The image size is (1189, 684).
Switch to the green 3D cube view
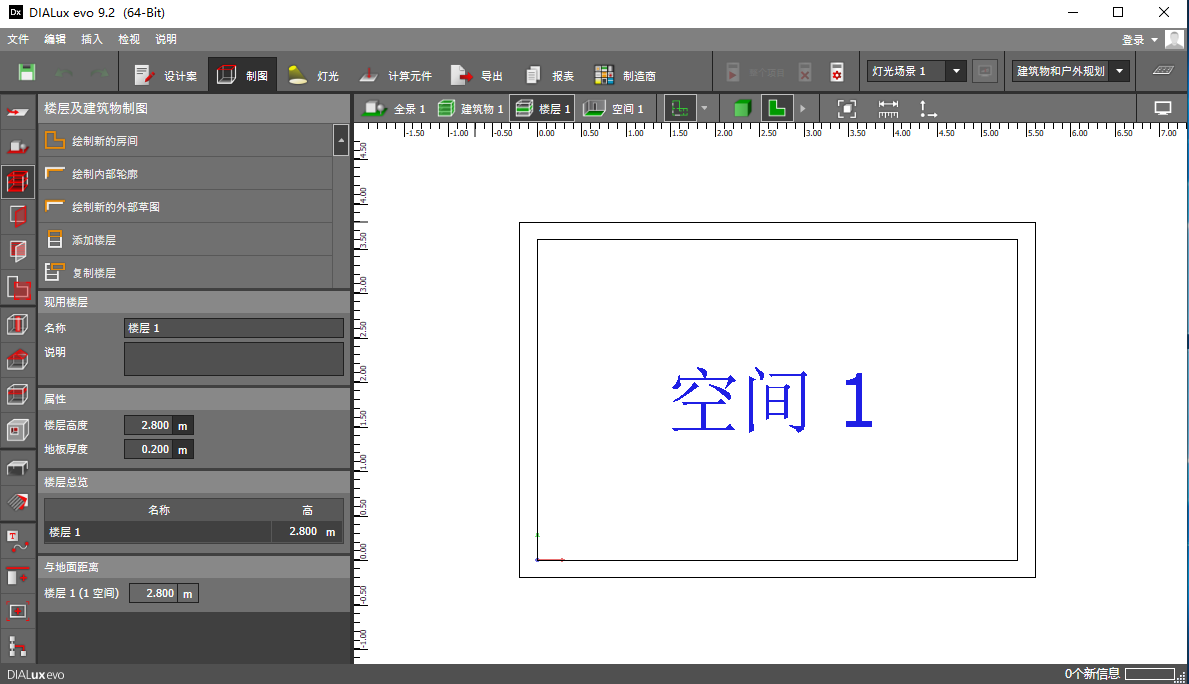[x=742, y=108]
